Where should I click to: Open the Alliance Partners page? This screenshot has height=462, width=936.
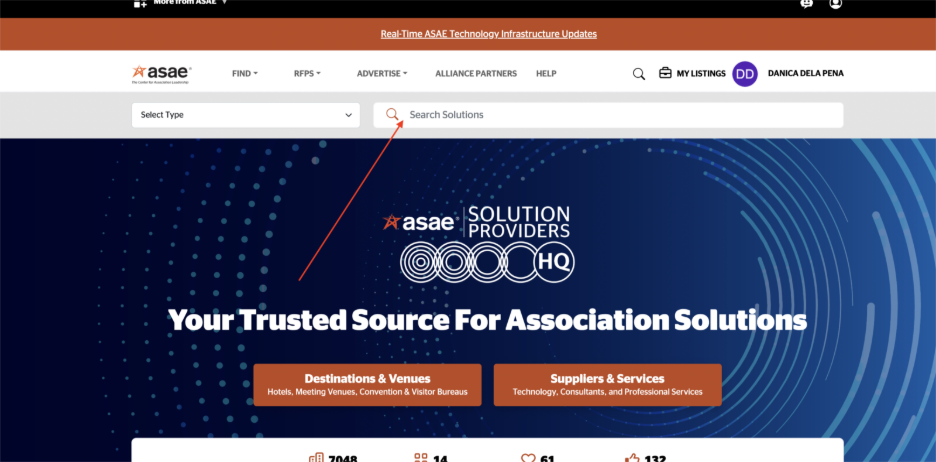476,74
